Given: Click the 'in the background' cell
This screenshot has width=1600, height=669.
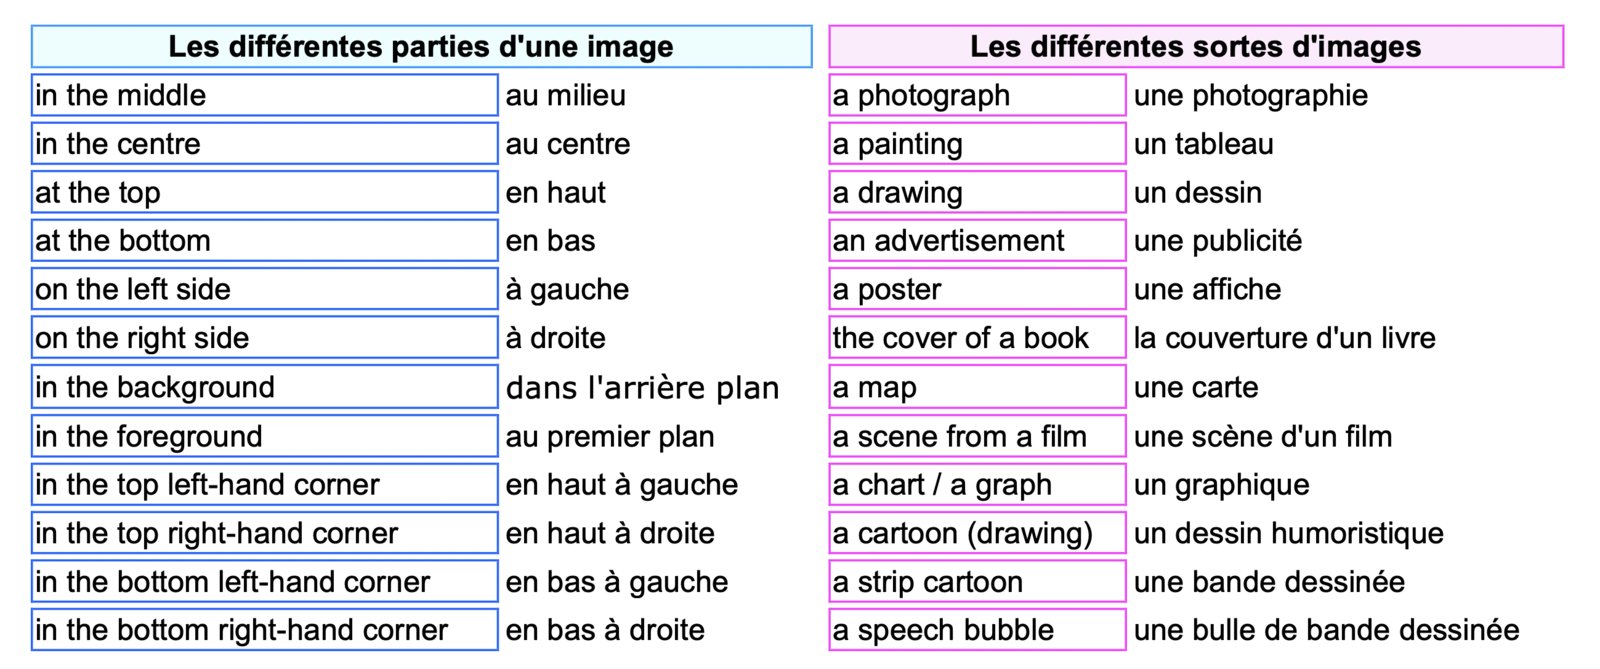Looking at the screenshot, I should 265,387.
